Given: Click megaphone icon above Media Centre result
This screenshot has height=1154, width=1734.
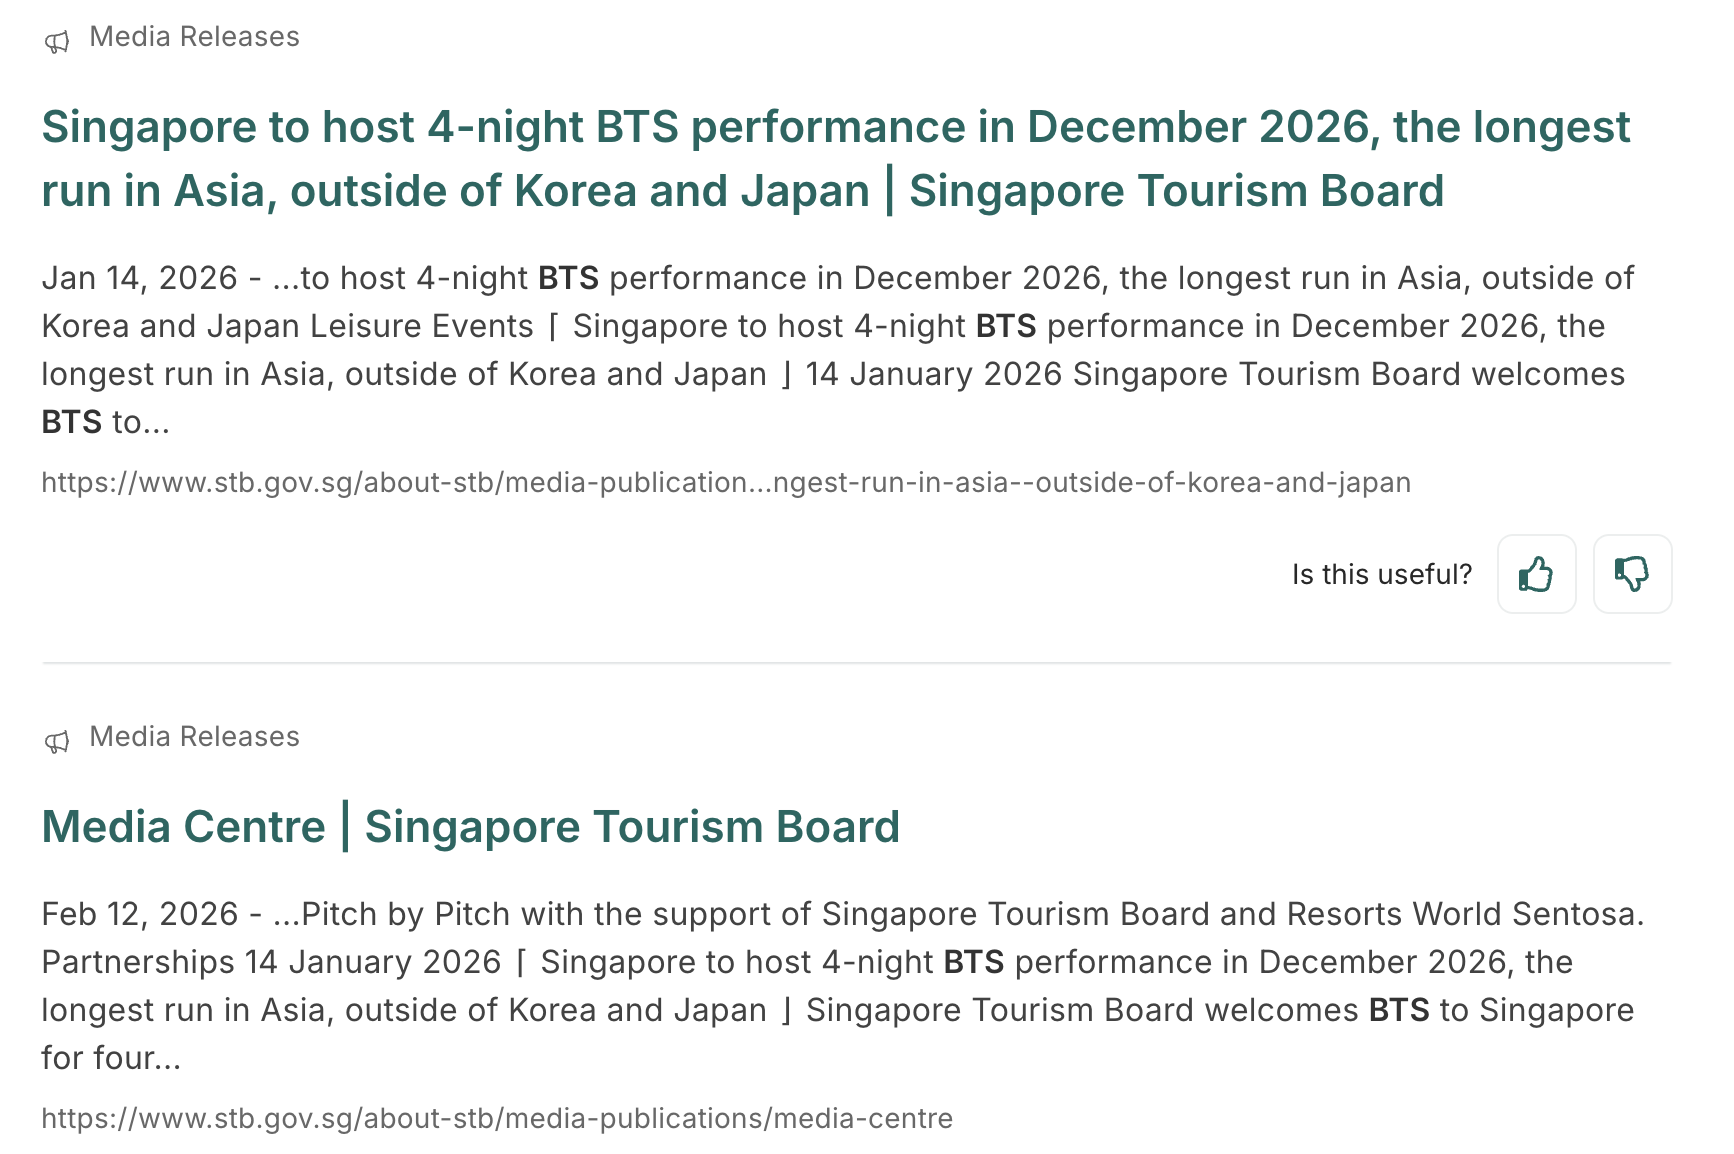Looking at the screenshot, I should tap(57, 741).
